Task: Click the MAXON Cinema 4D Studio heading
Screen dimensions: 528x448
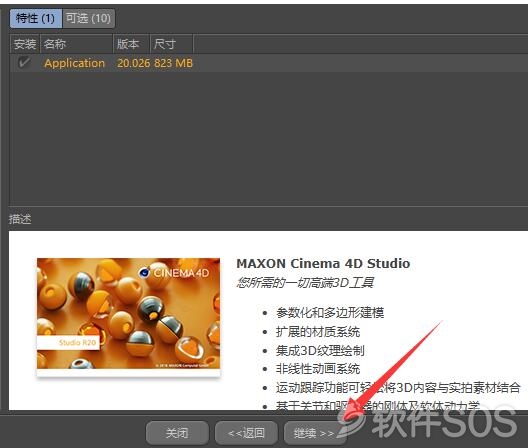Action: coord(323,263)
